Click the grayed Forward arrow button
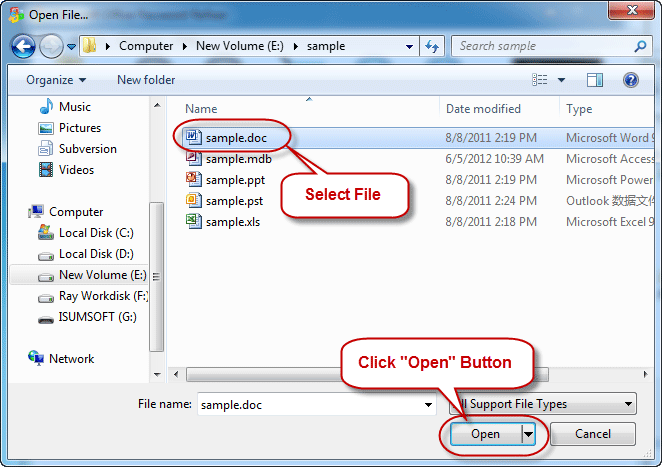Viewport: 662px width, 467px height. [51, 46]
